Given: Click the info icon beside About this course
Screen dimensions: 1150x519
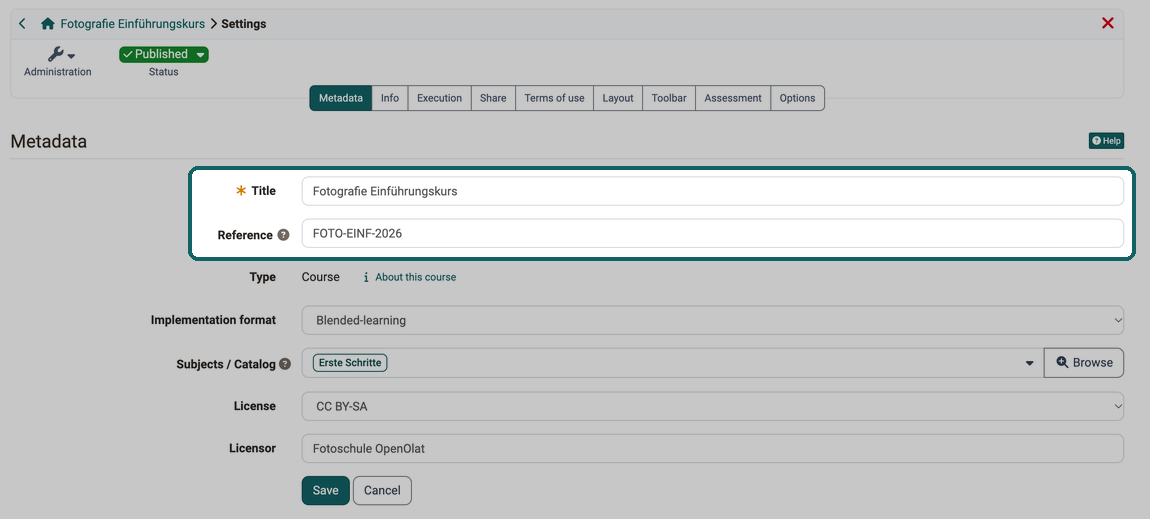Looking at the screenshot, I should pos(365,277).
